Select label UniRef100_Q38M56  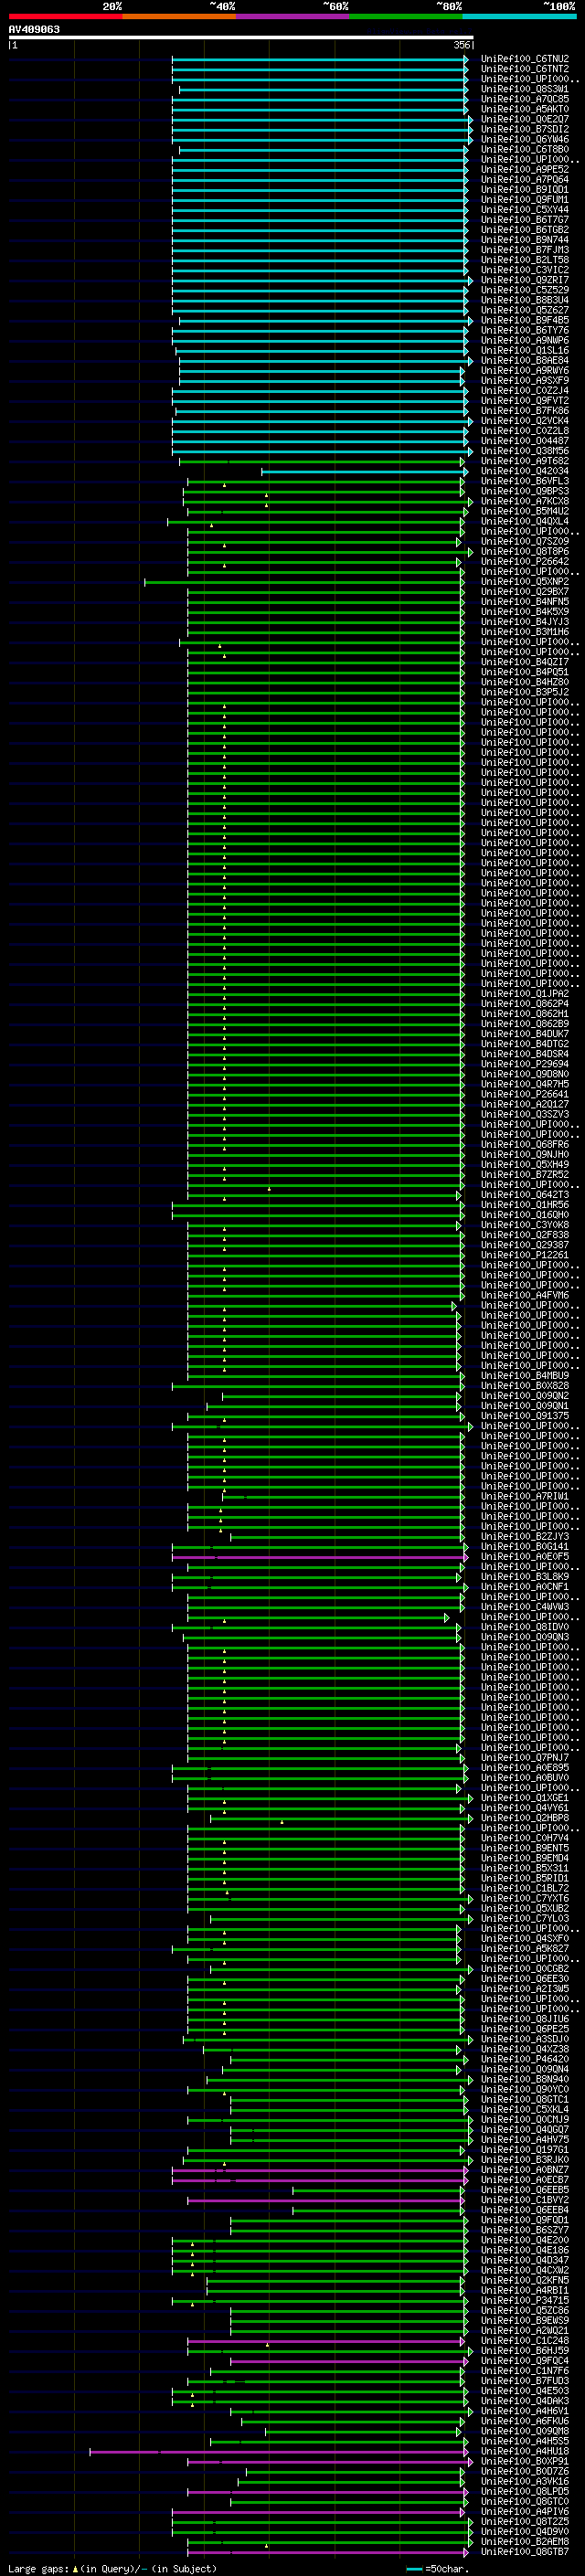click(x=524, y=451)
